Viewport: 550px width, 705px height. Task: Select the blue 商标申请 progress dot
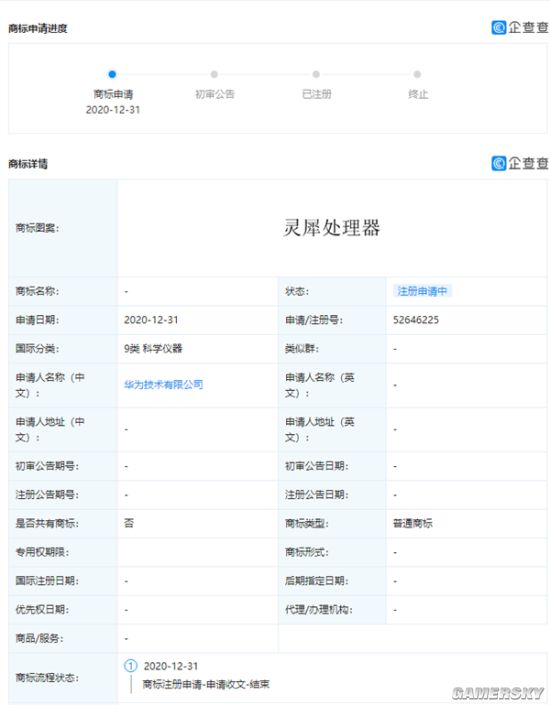tap(112, 74)
